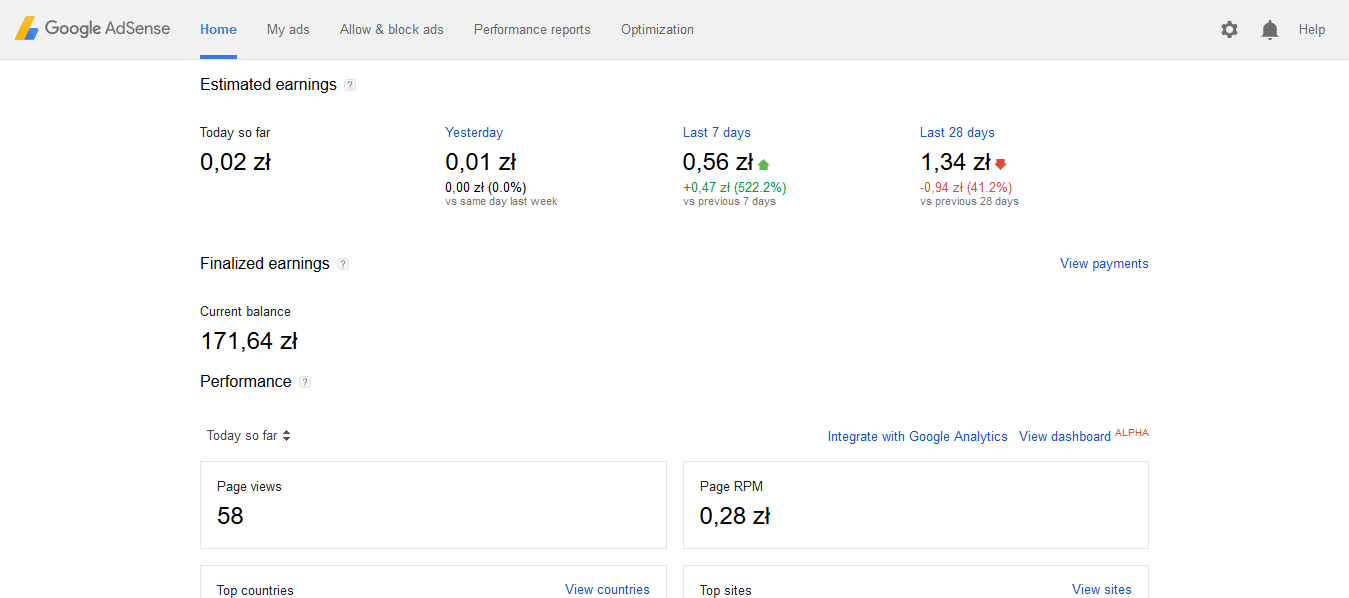Switch to the My ads tab

(288, 30)
